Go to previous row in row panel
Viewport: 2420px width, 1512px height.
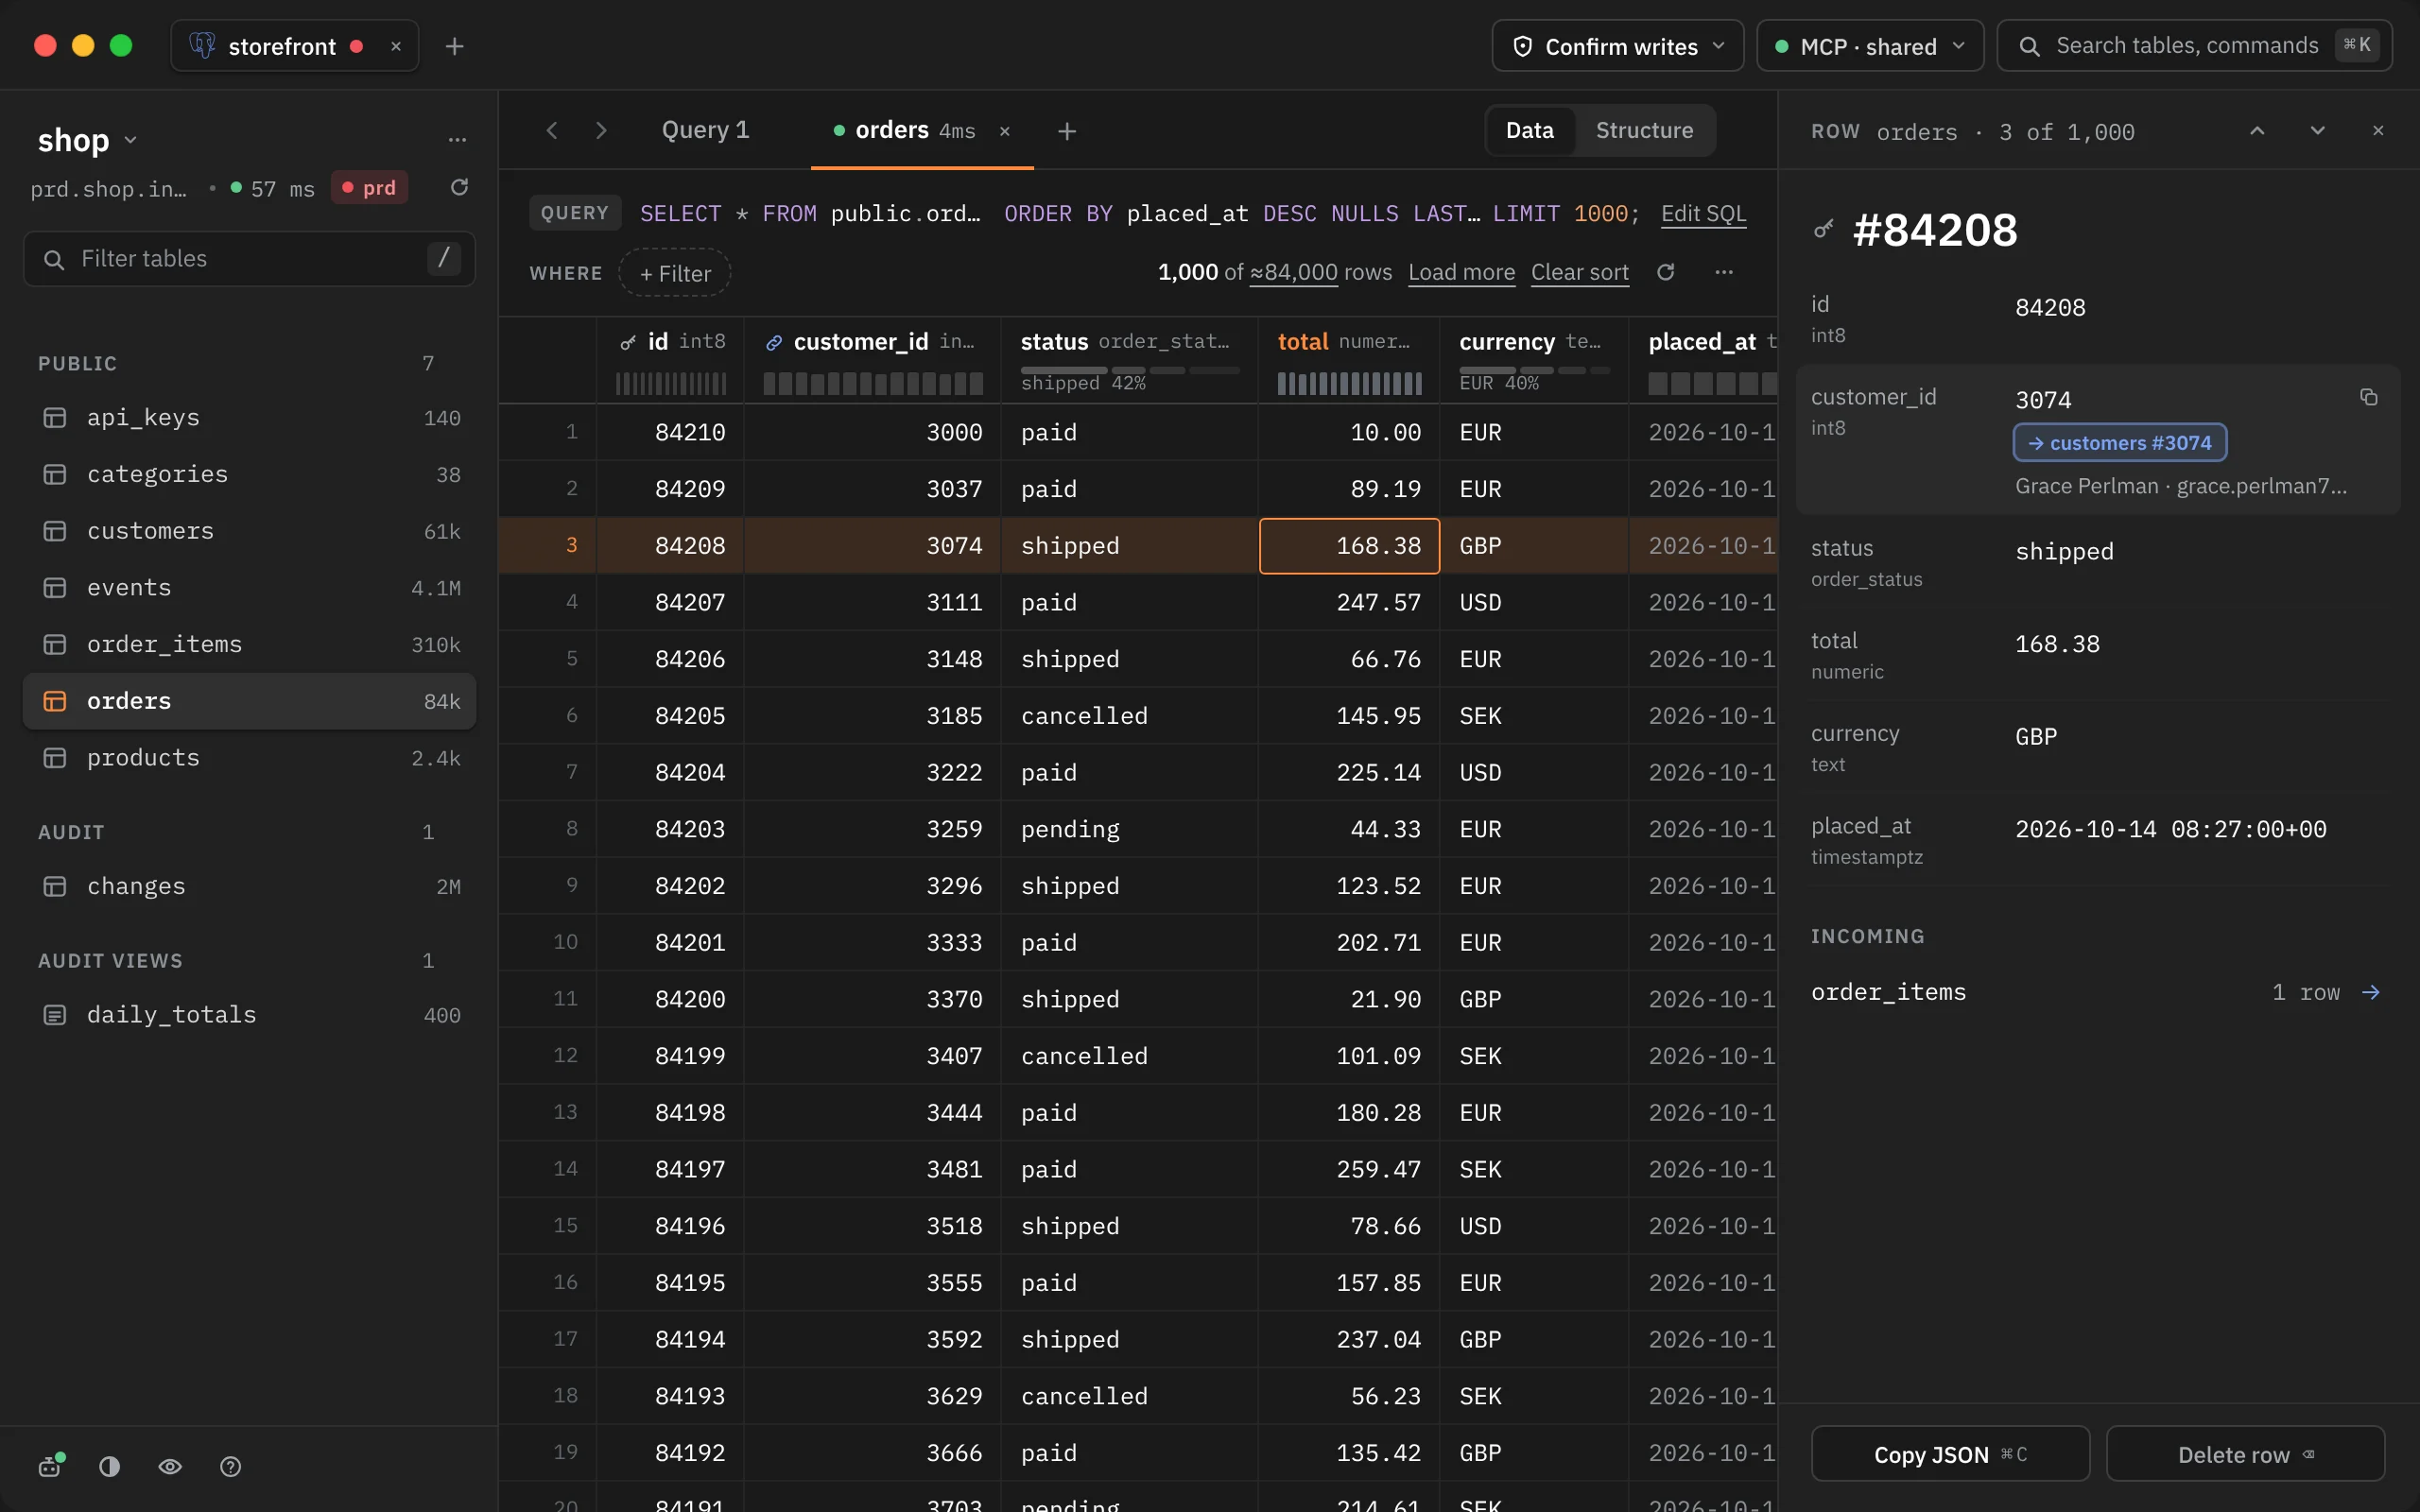tap(2257, 131)
